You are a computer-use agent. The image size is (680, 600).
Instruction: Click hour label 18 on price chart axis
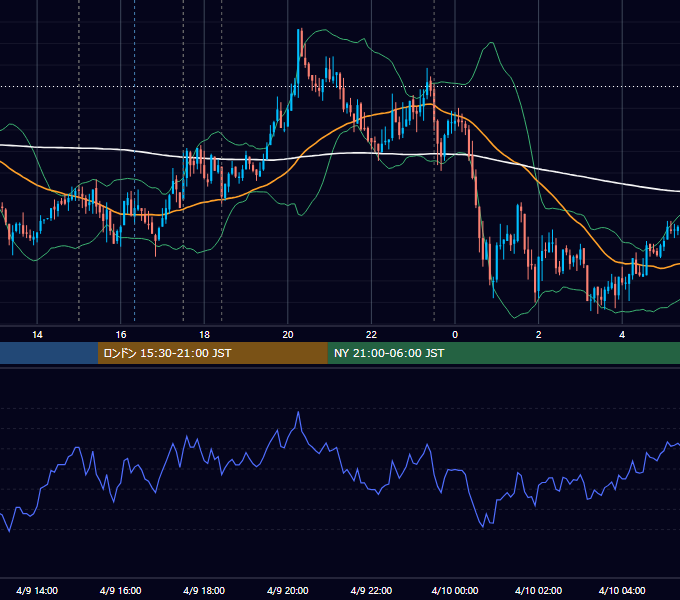[x=204, y=335]
